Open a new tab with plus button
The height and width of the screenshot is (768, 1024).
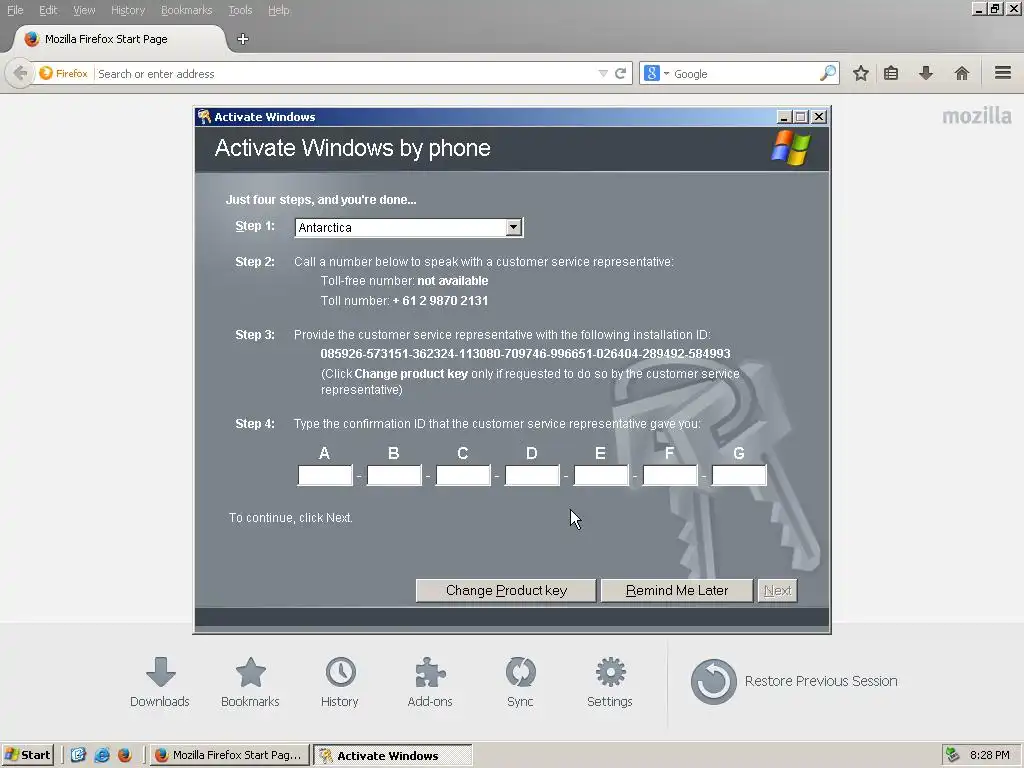tap(243, 39)
